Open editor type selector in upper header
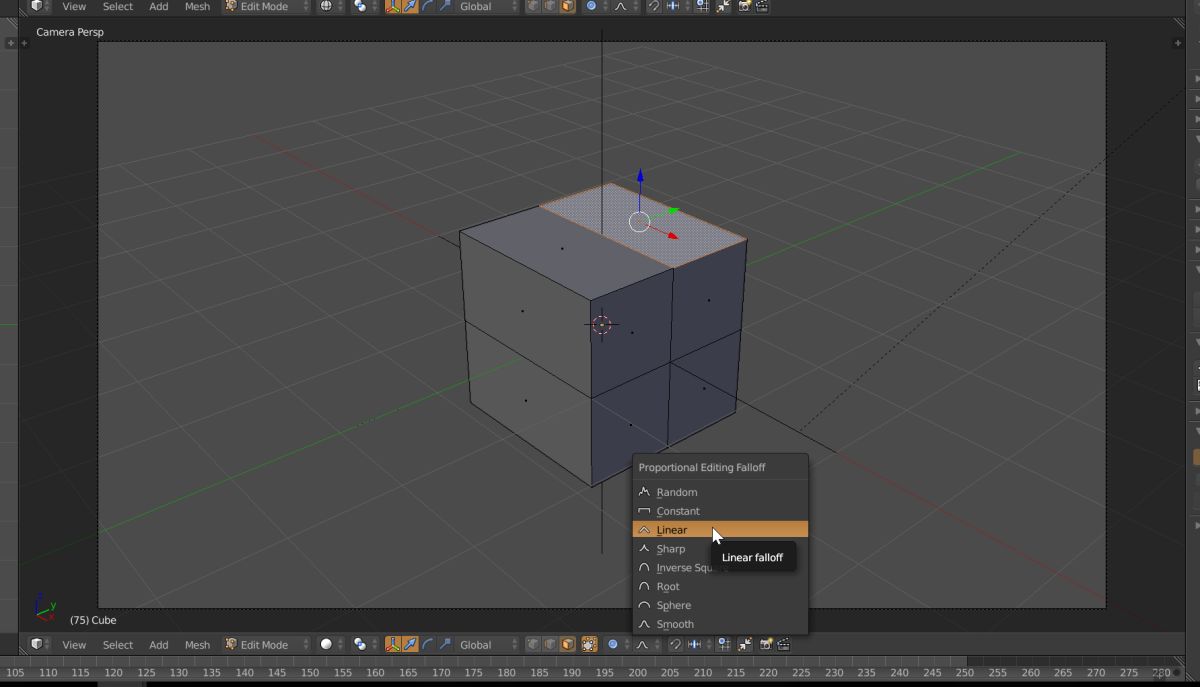Image resolution: width=1200 pixels, height=687 pixels. pyautogui.click(x=39, y=6)
